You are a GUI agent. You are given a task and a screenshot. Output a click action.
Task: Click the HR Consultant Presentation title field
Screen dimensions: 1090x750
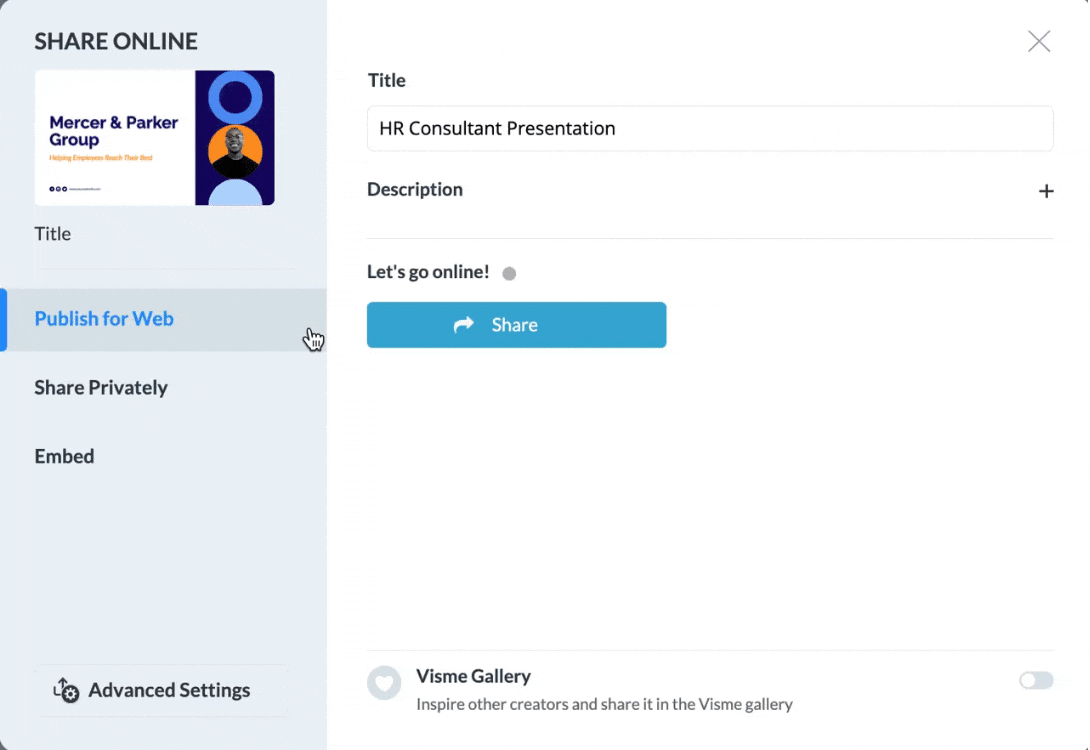coord(710,129)
